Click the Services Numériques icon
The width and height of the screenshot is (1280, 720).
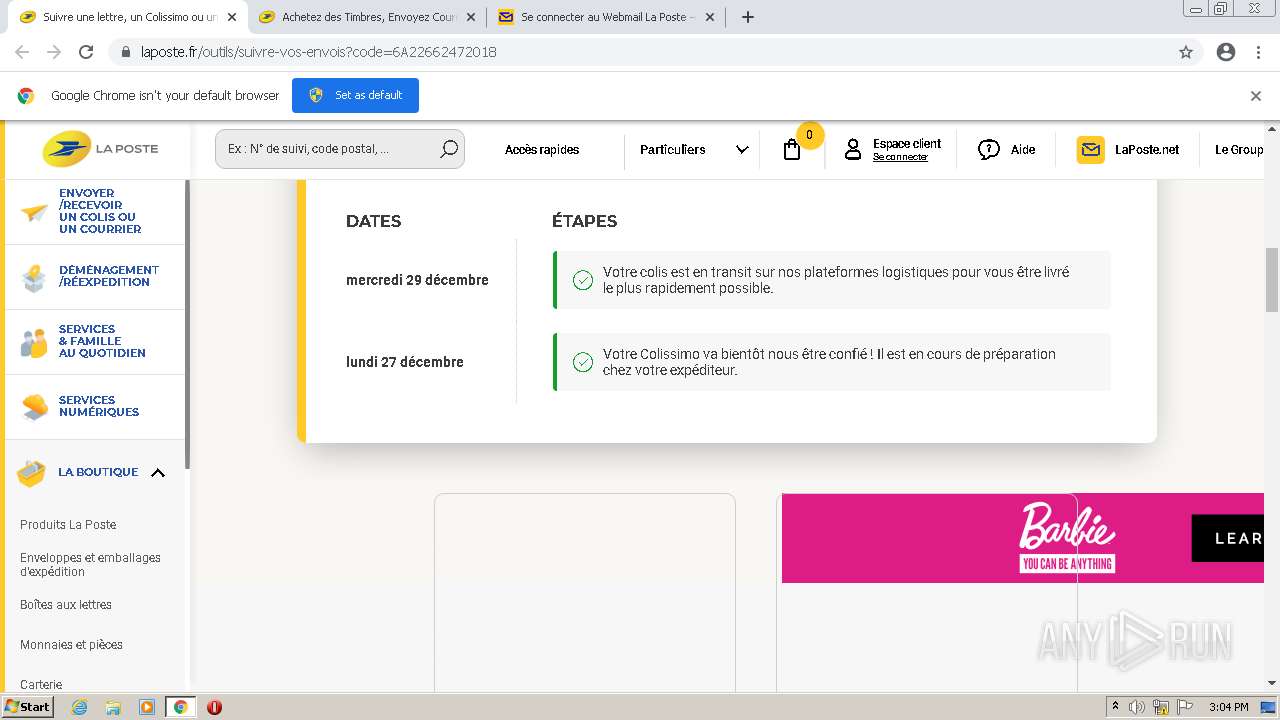(34, 407)
